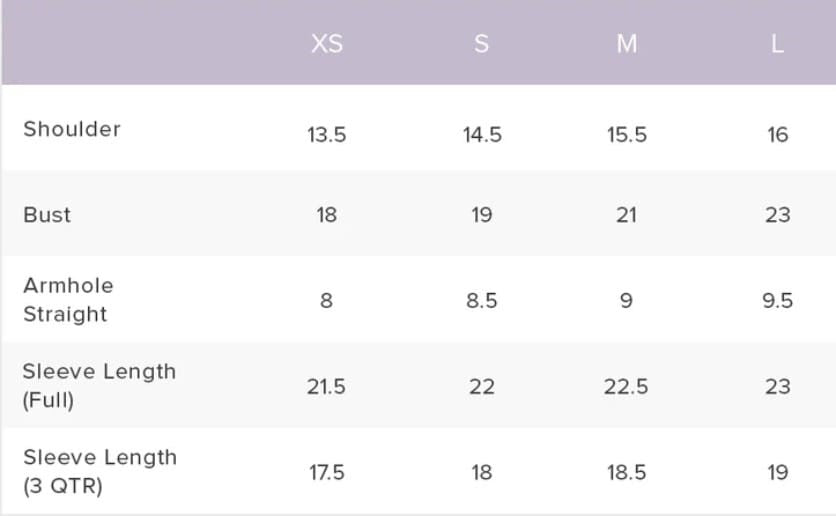
Task: Click the XS 3 QTR sleeve value 17.5
Action: [x=326, y=473]
